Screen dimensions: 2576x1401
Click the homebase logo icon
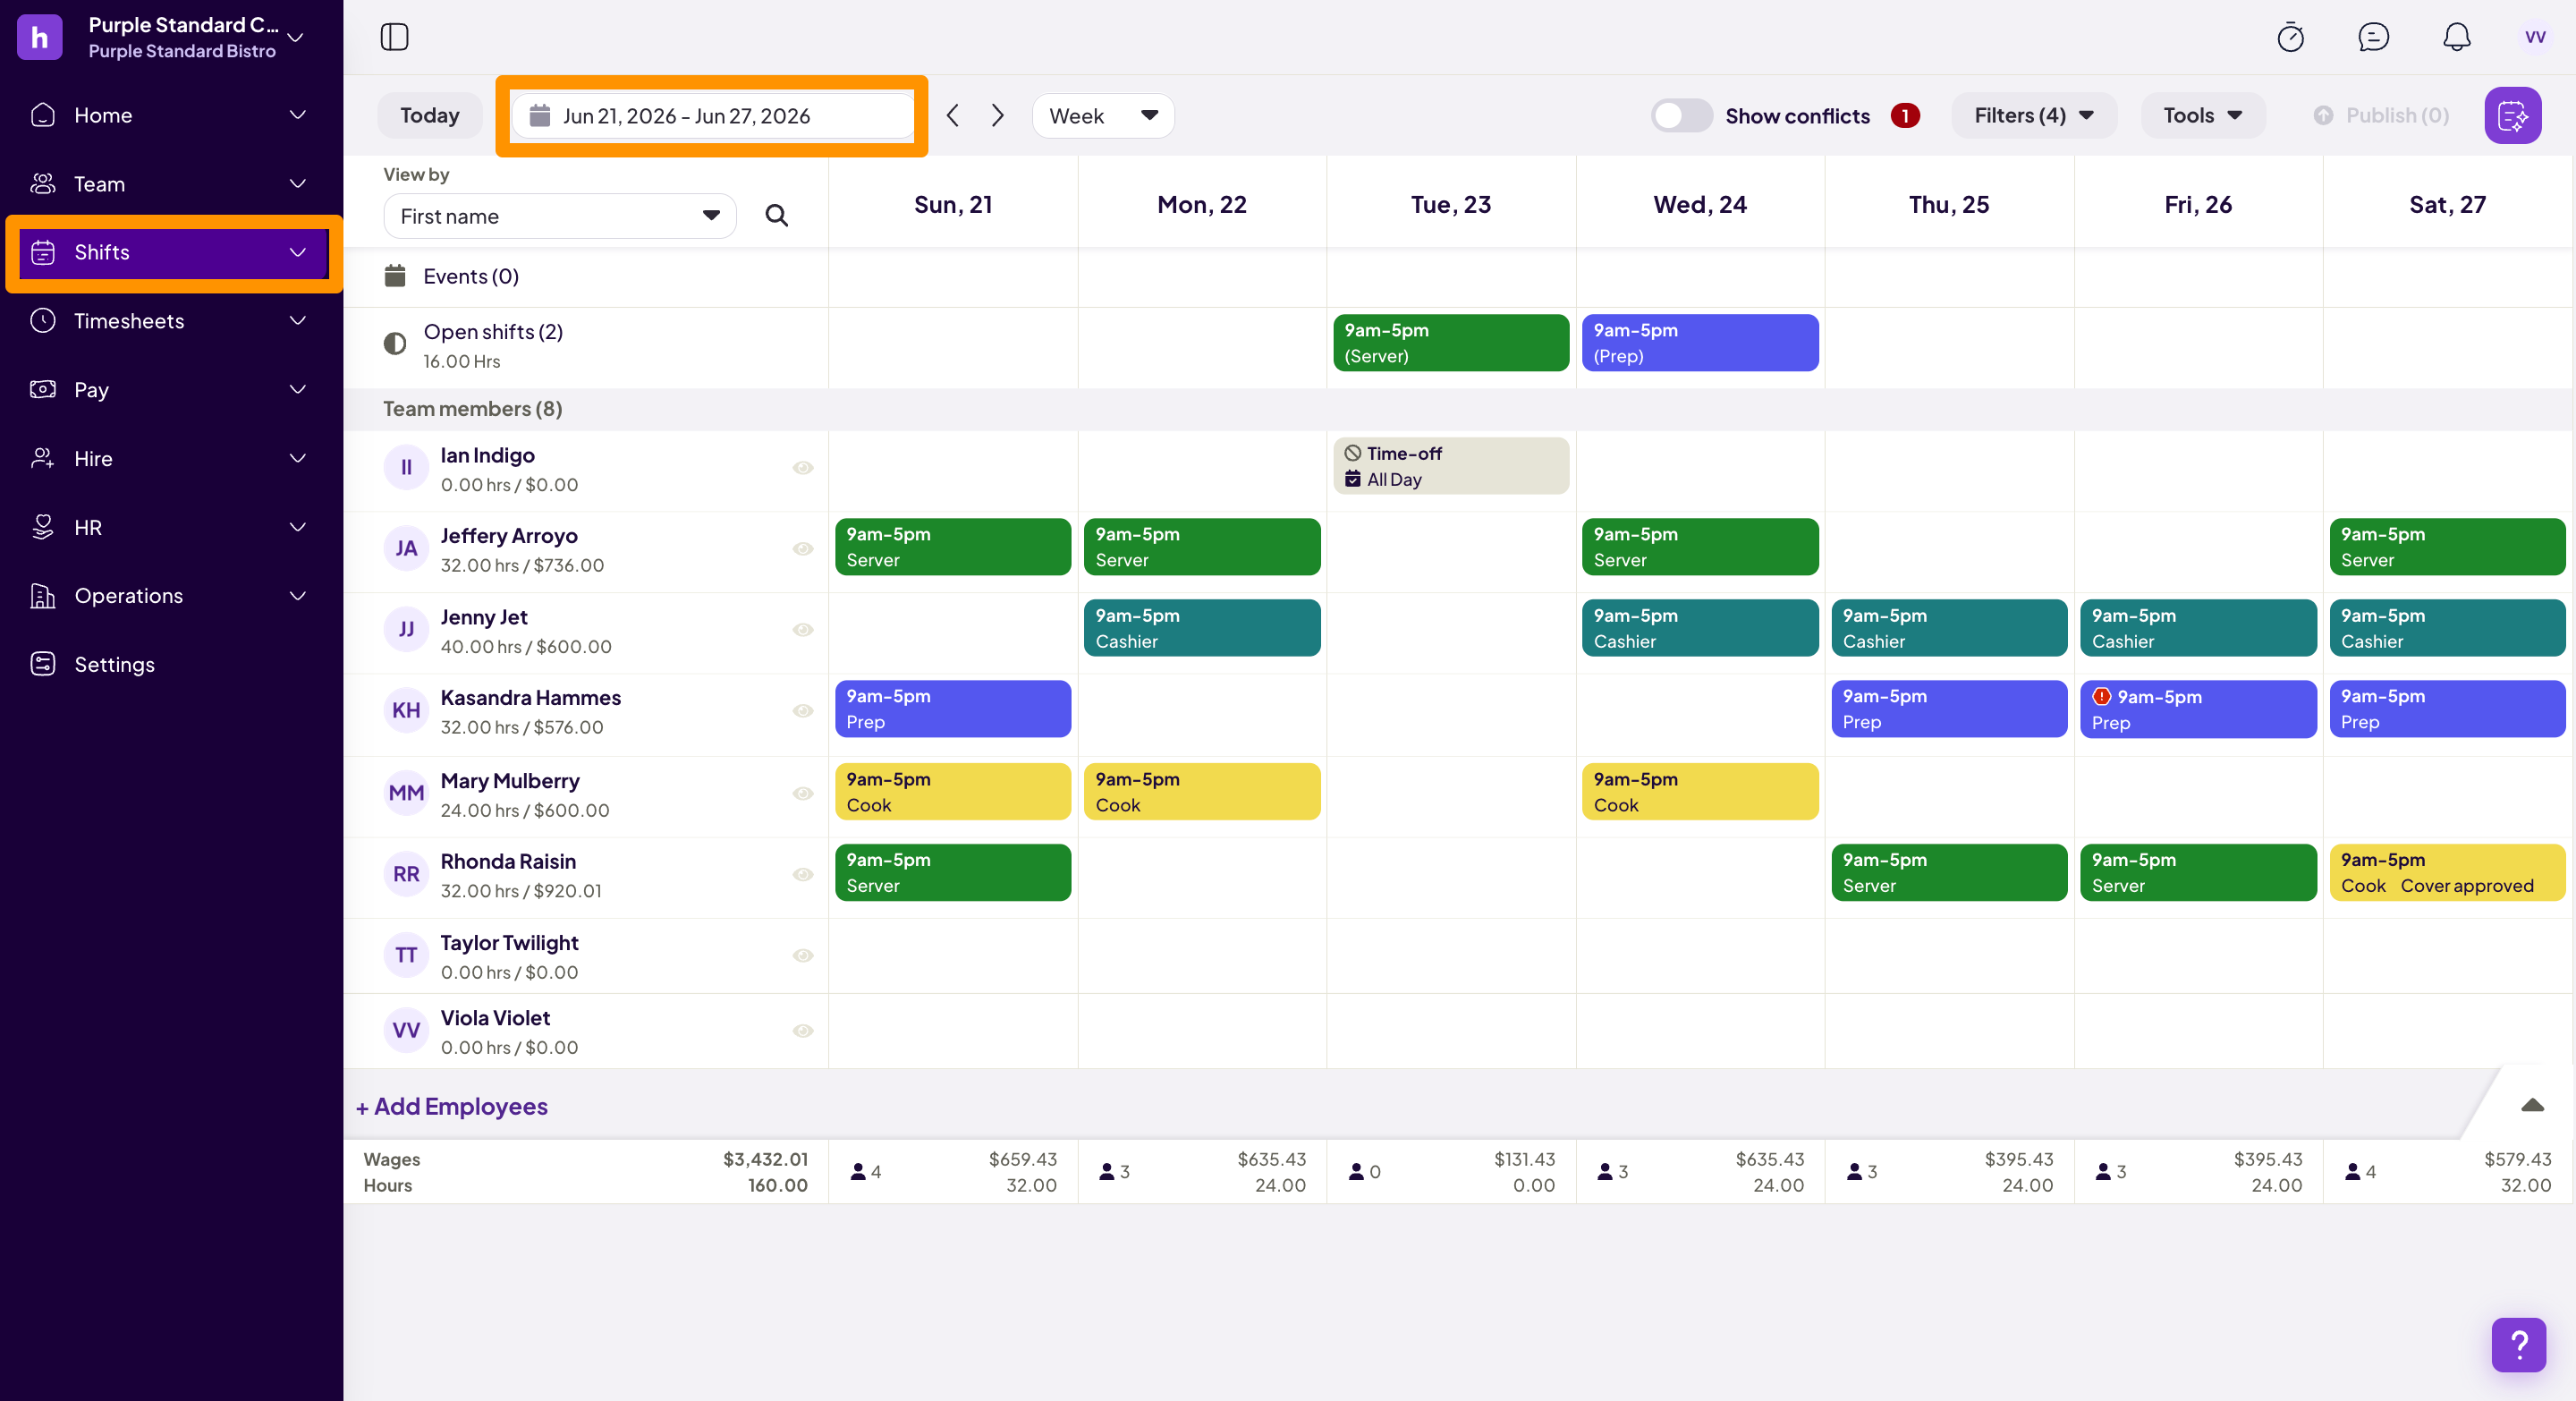click(40, 37)
